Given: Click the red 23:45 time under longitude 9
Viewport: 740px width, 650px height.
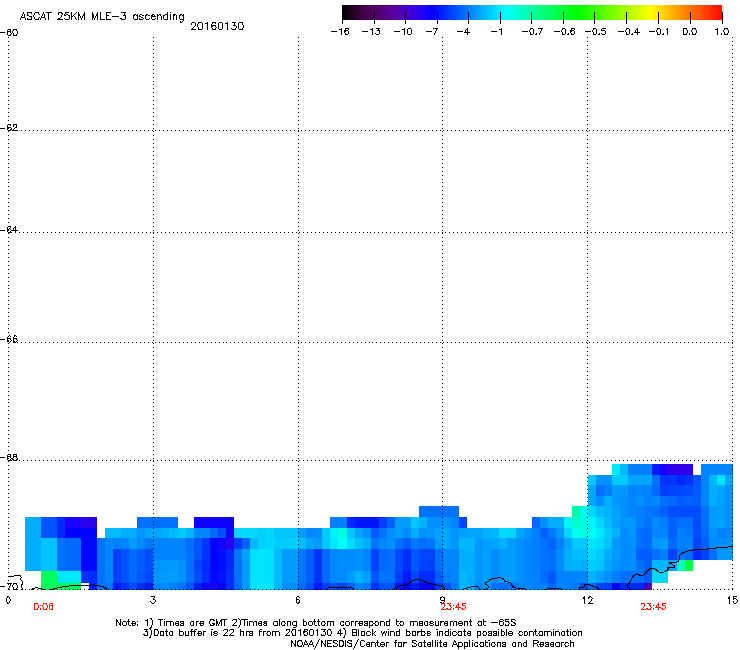Looking at the screenshot, I should click(x=454, y=607).
